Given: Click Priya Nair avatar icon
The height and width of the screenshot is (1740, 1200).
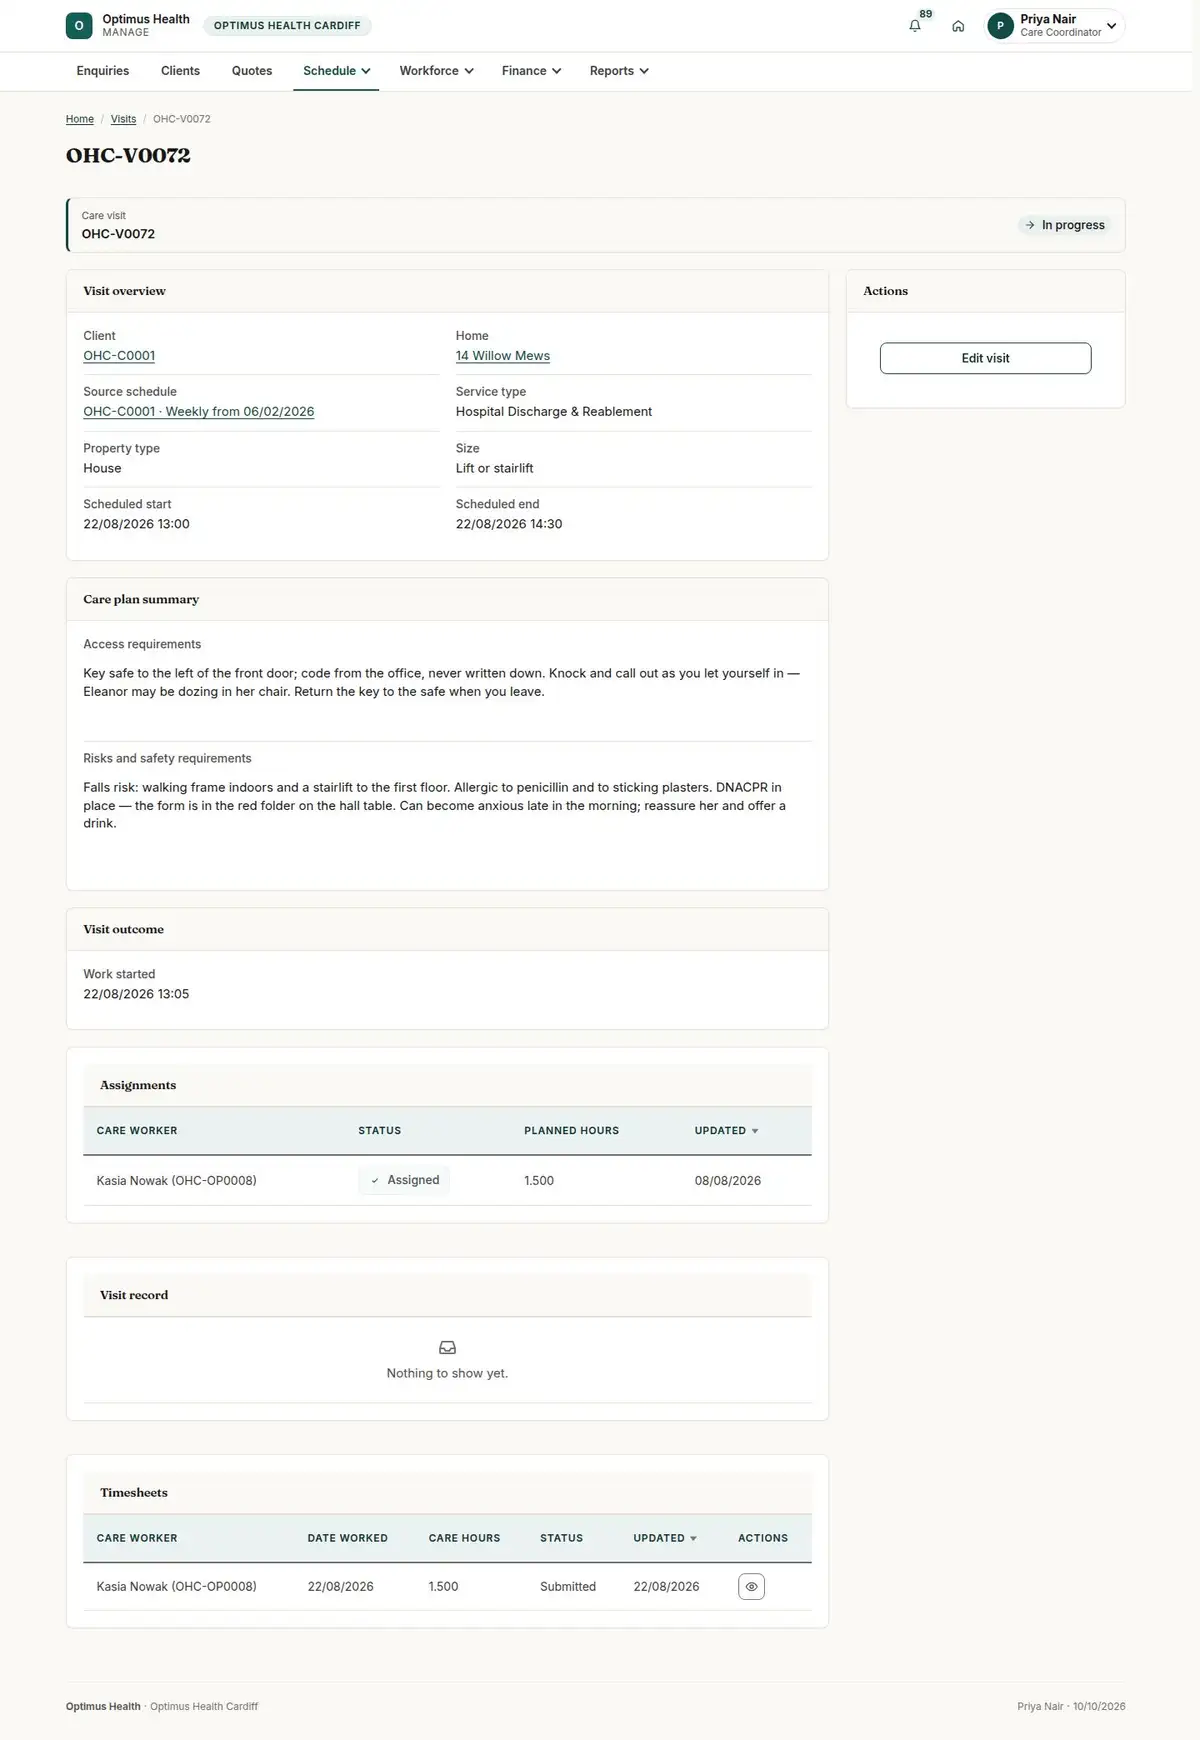Looking at the screenshot, I should (x=1000, y=26).
